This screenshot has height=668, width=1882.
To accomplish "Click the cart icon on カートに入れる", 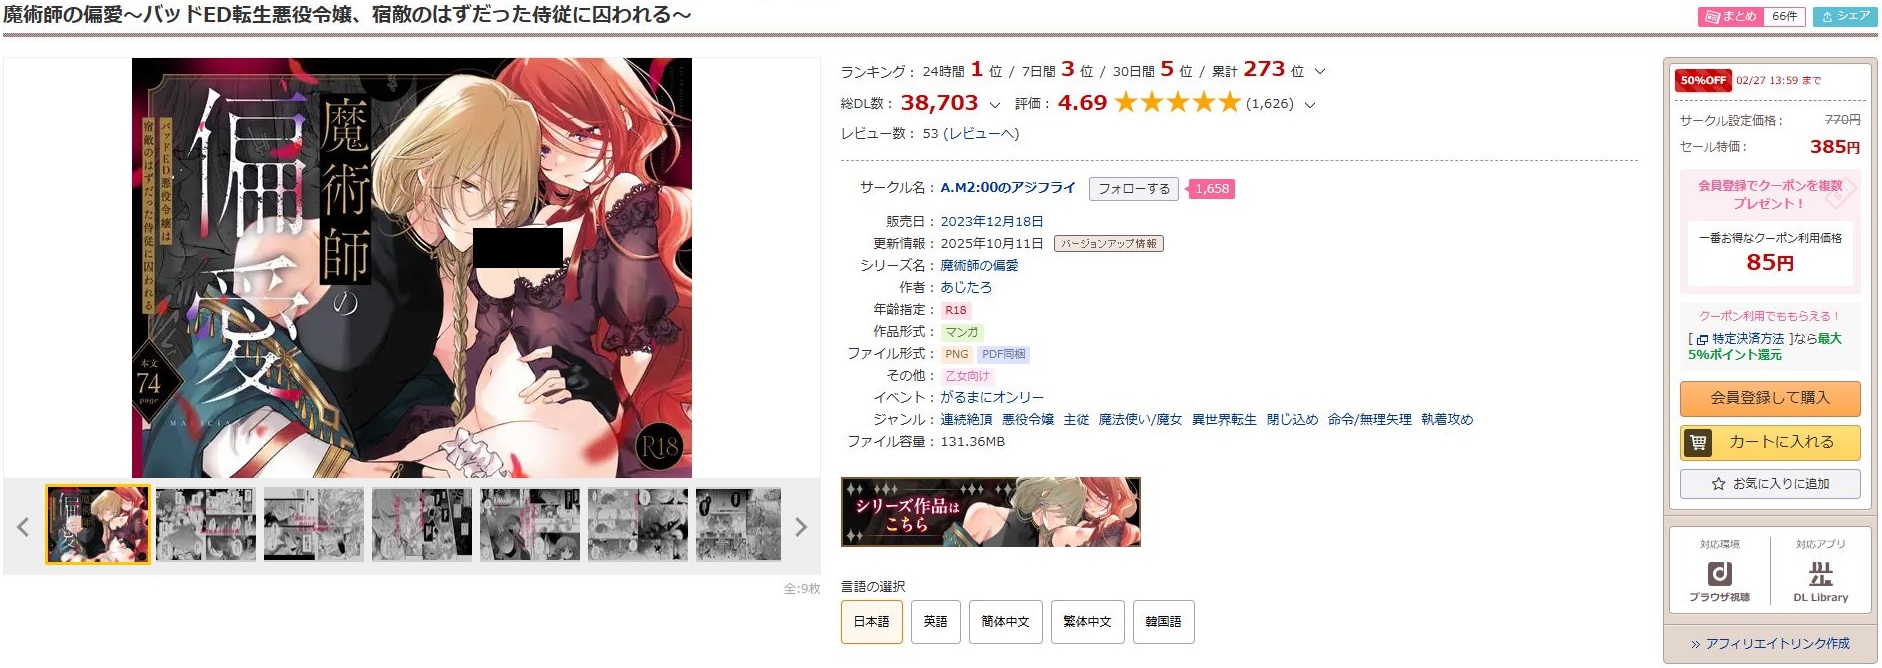I will (x=1698, y=442).
